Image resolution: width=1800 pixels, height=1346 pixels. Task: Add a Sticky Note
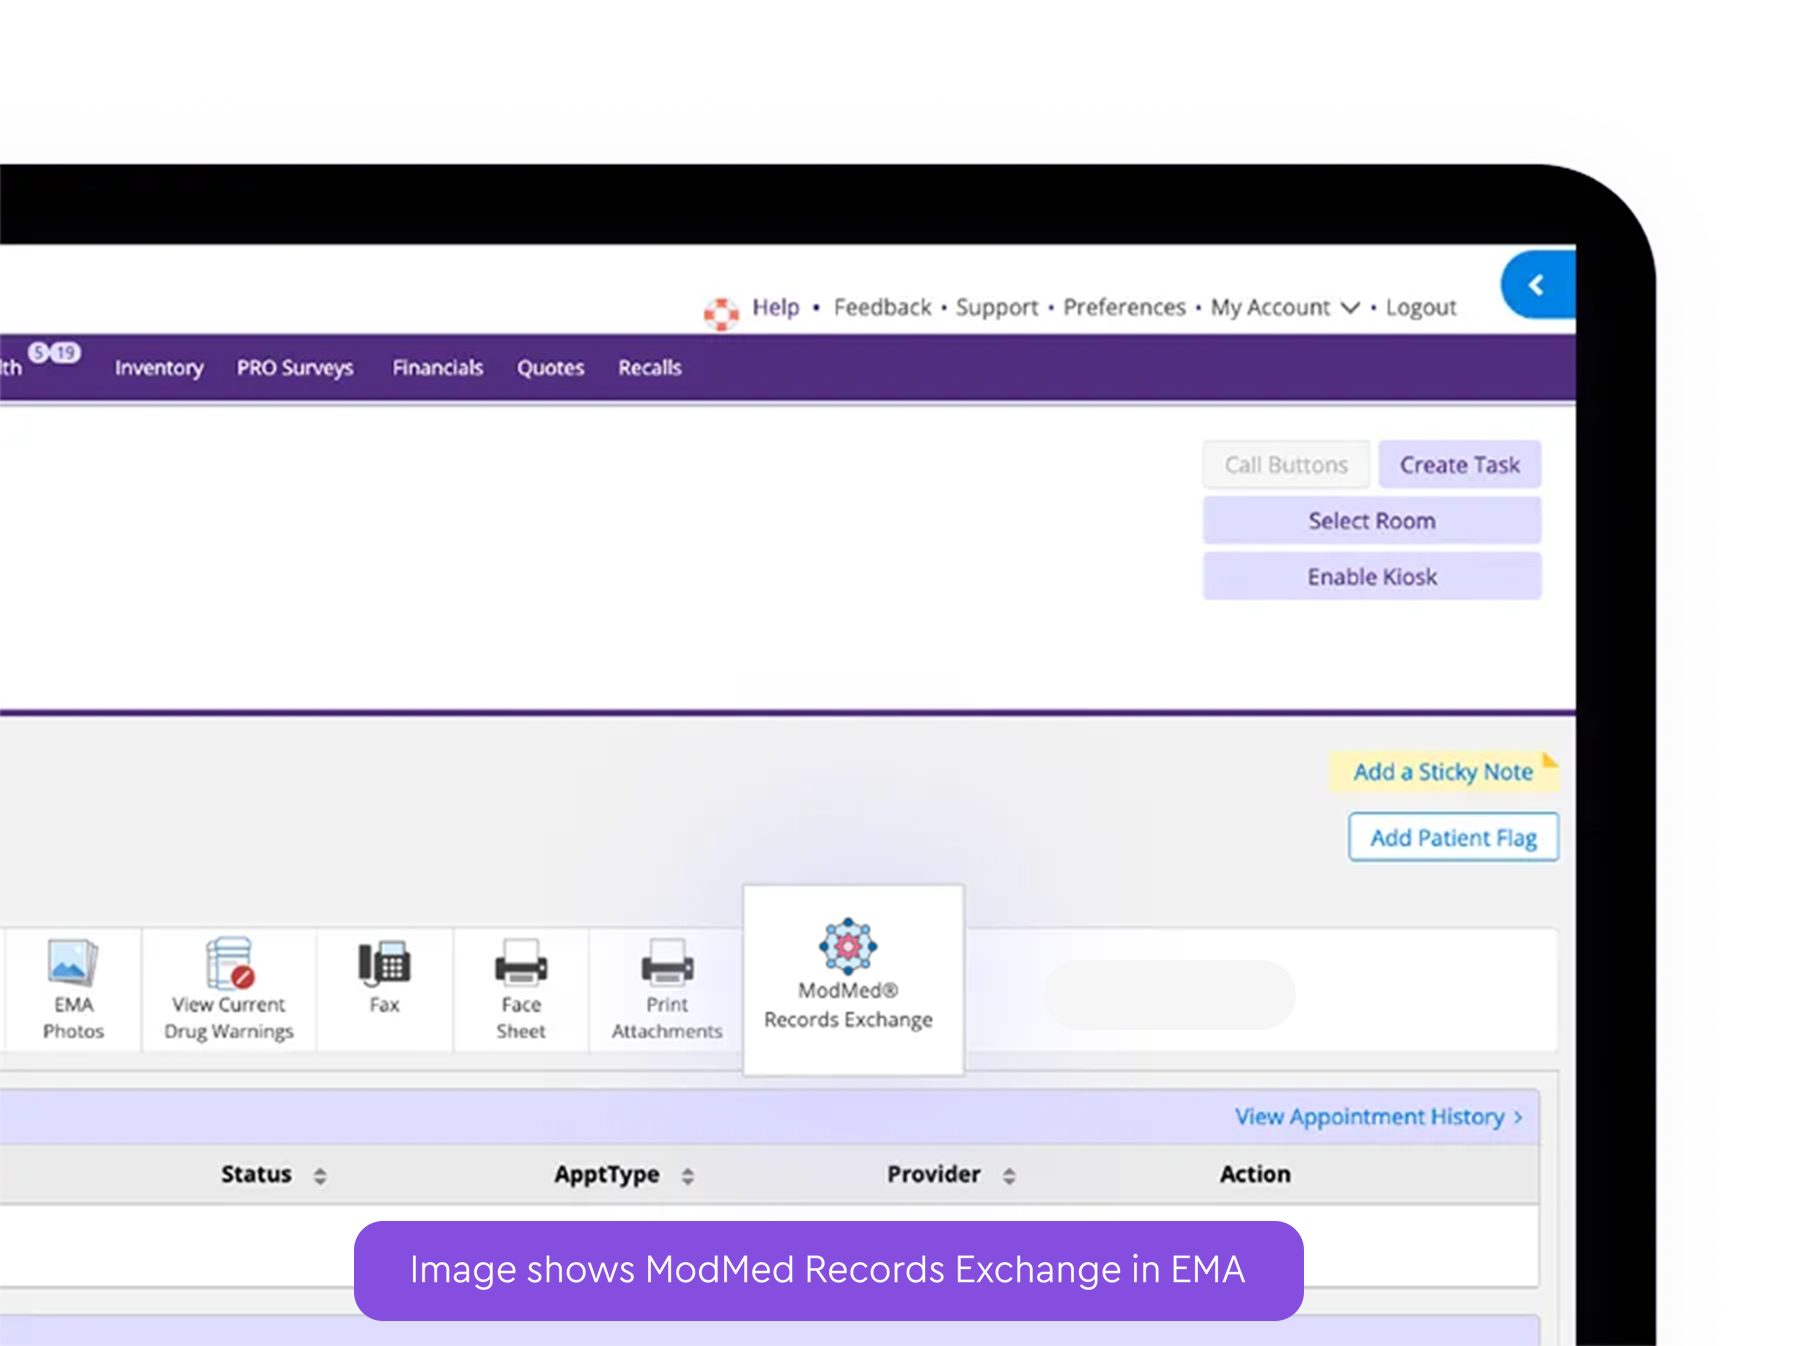tap(1442, 772)
